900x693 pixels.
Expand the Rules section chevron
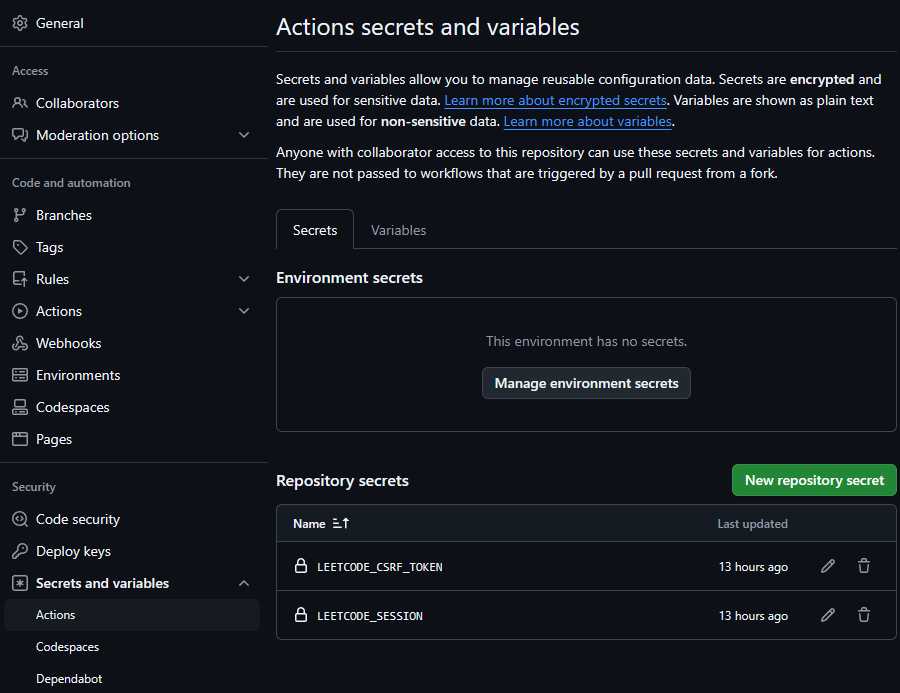tap(244, 279)
